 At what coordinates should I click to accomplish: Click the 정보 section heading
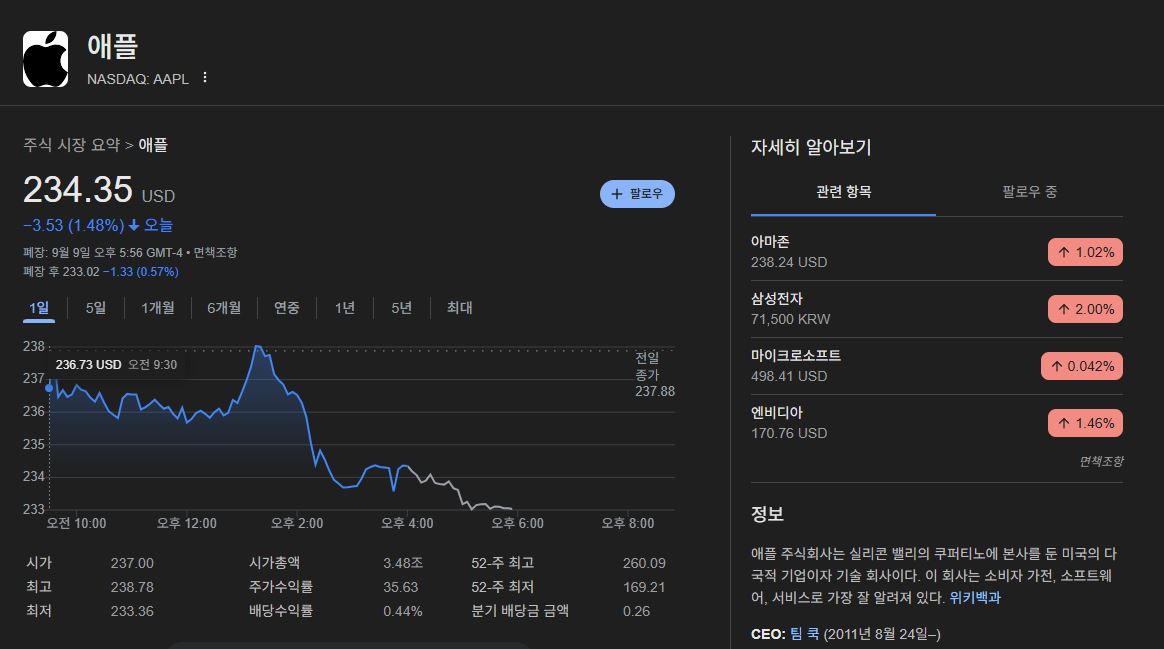pyautogui.click(x=768, y=514)
